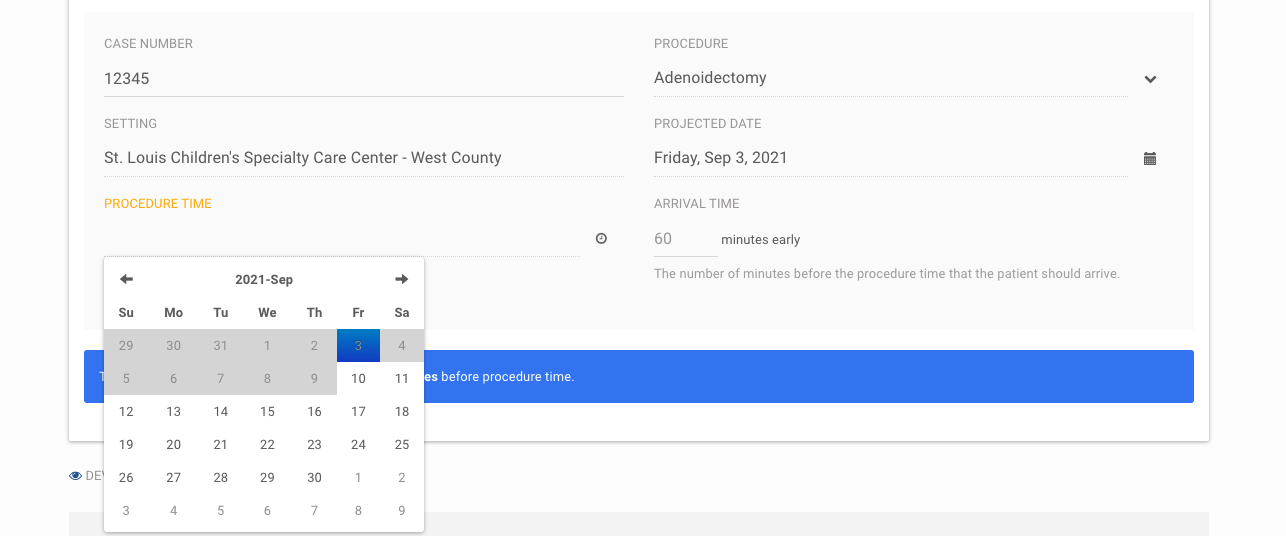Viewport: 1286px width, 536px height.
Task: Select highlighted date September 3
Action: point(358,346)
